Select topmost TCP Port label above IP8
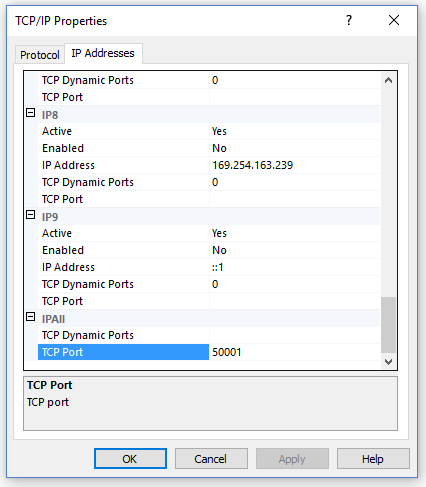 (123, 97)
